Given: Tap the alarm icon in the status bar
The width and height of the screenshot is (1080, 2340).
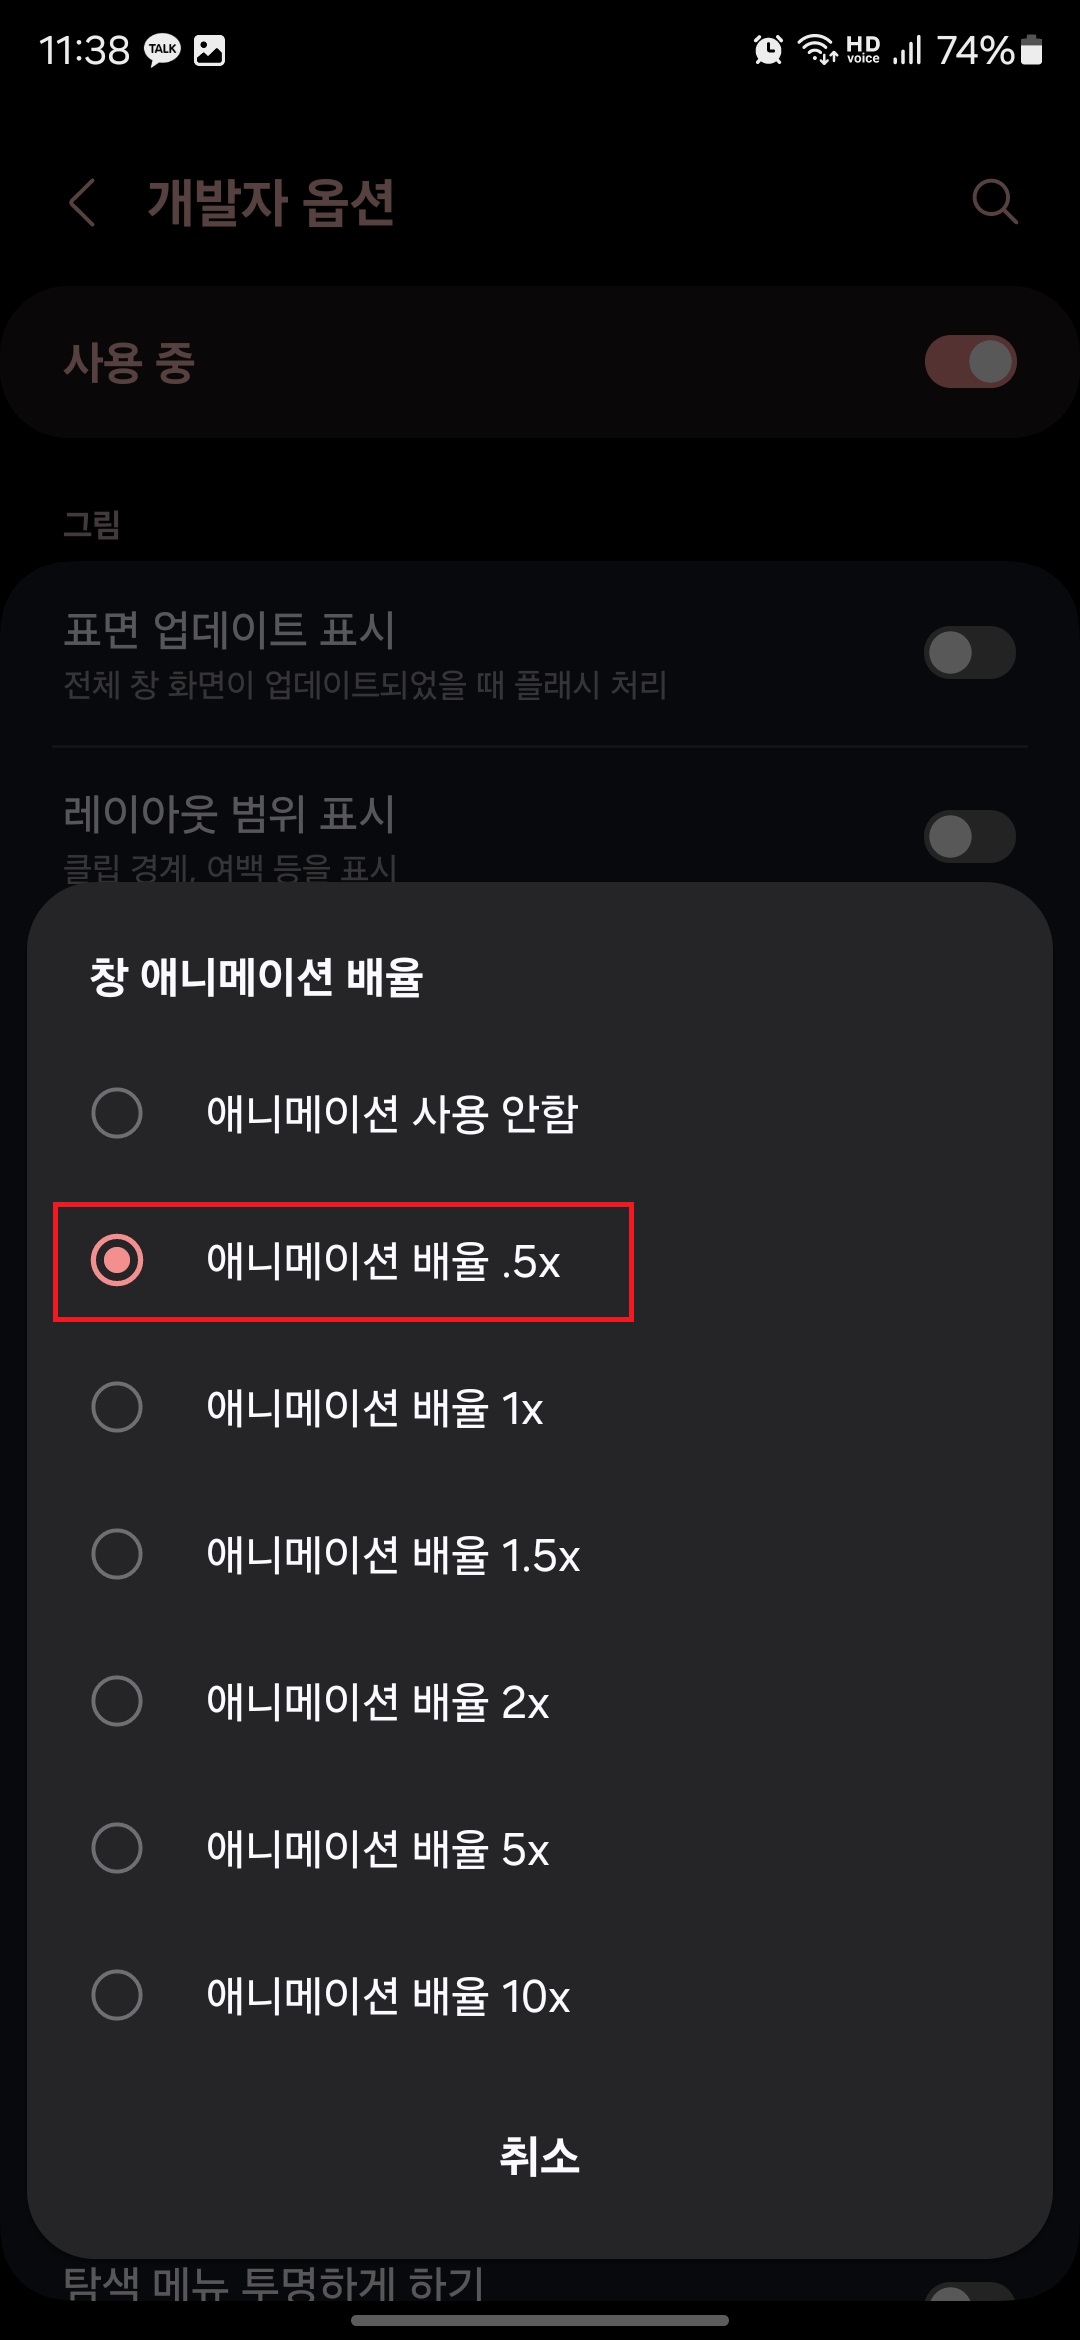Looking at the screenshot, I should (766, 49).
